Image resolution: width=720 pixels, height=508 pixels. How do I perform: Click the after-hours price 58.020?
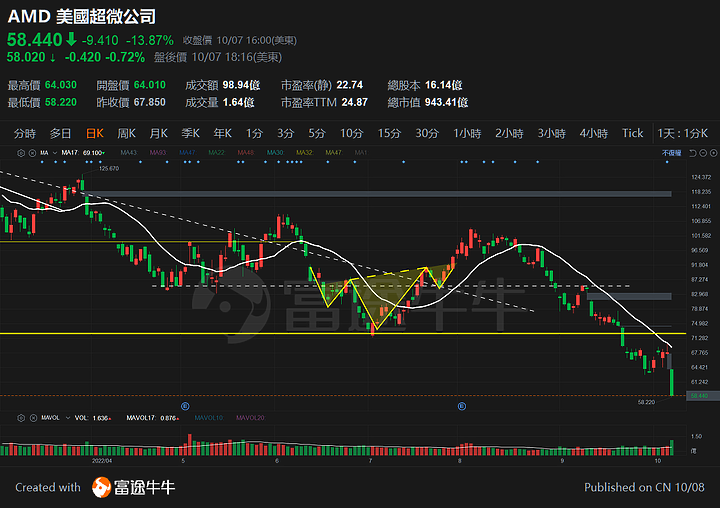click(x=26, y=57)
